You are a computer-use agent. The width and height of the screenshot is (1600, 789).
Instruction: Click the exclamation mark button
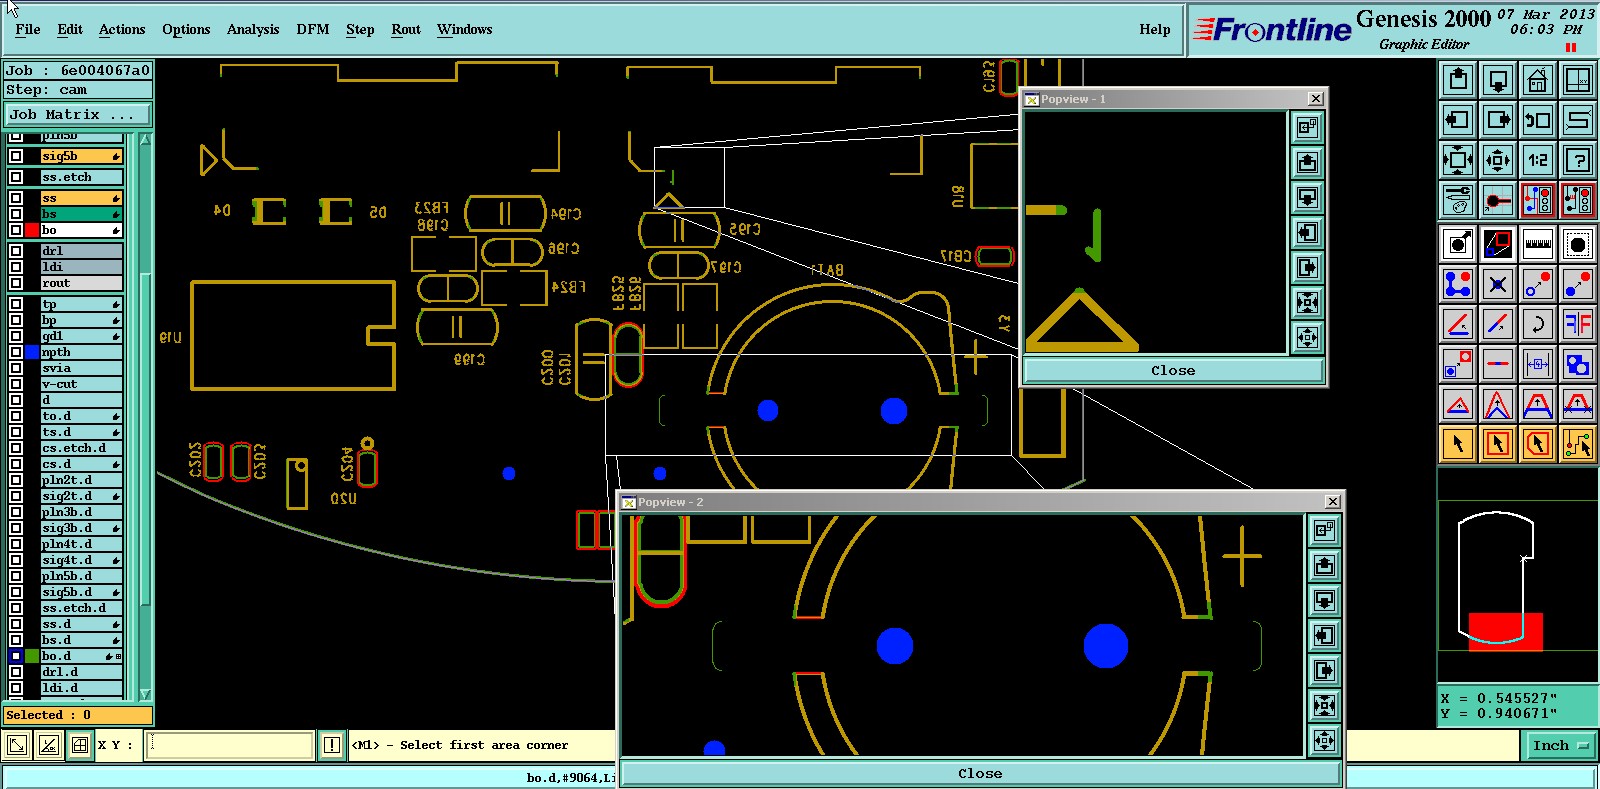coord(332,745)
